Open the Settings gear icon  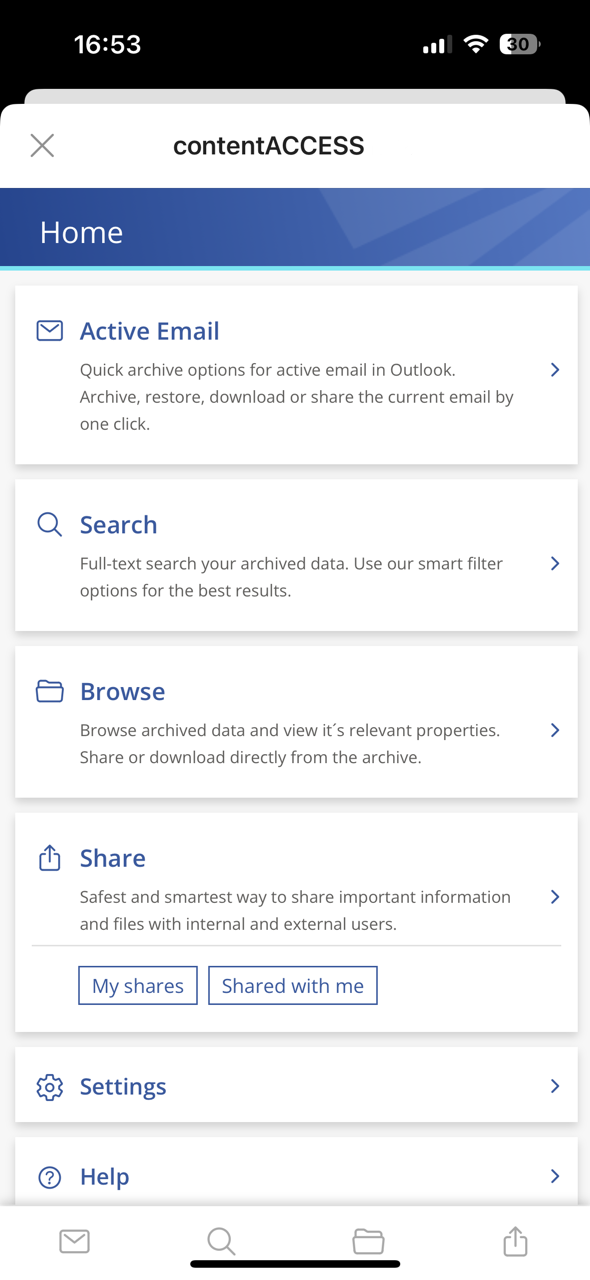(49, 1086)
